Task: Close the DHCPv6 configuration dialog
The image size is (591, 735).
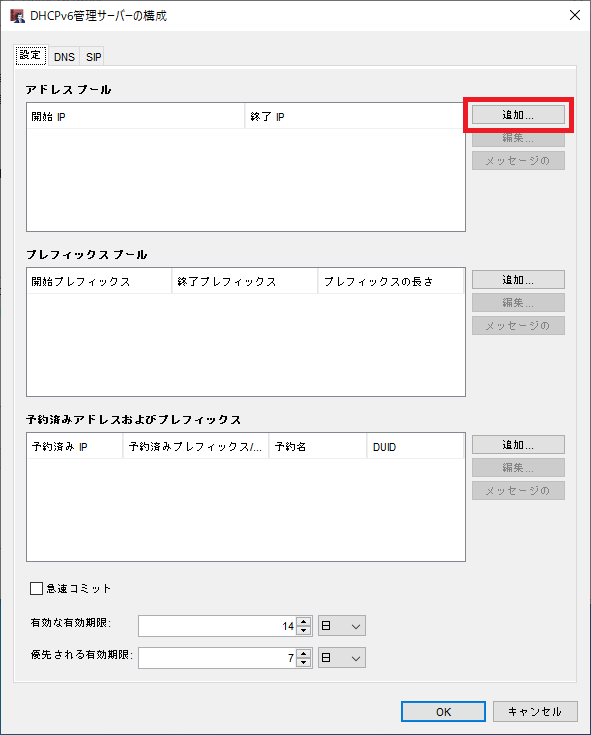Action: [x=575, y=15]
